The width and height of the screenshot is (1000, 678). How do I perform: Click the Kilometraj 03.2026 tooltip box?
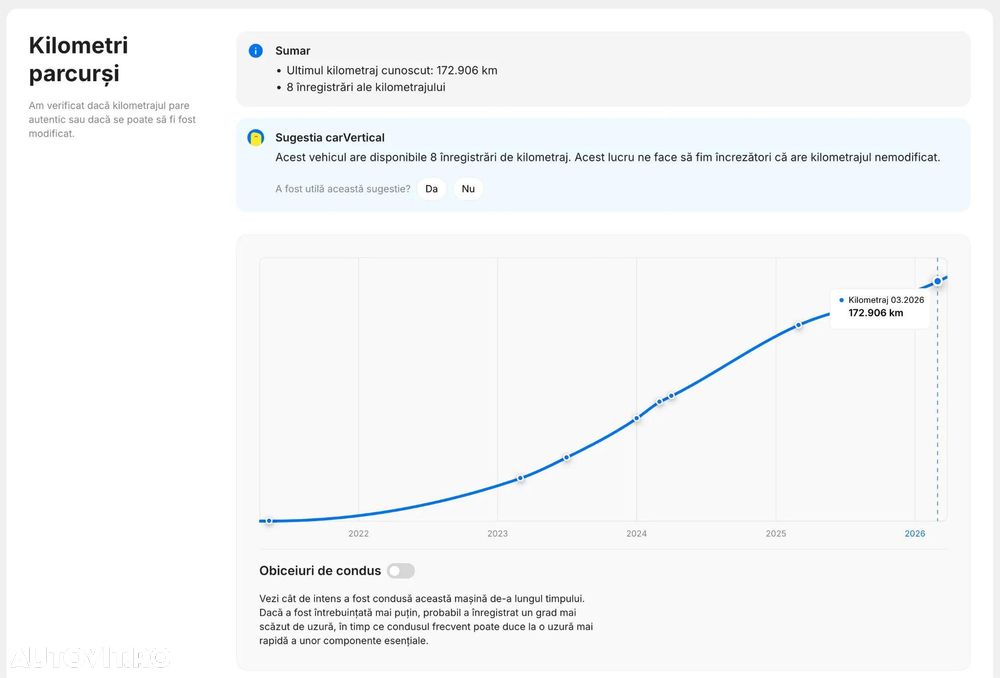[880, 307]
